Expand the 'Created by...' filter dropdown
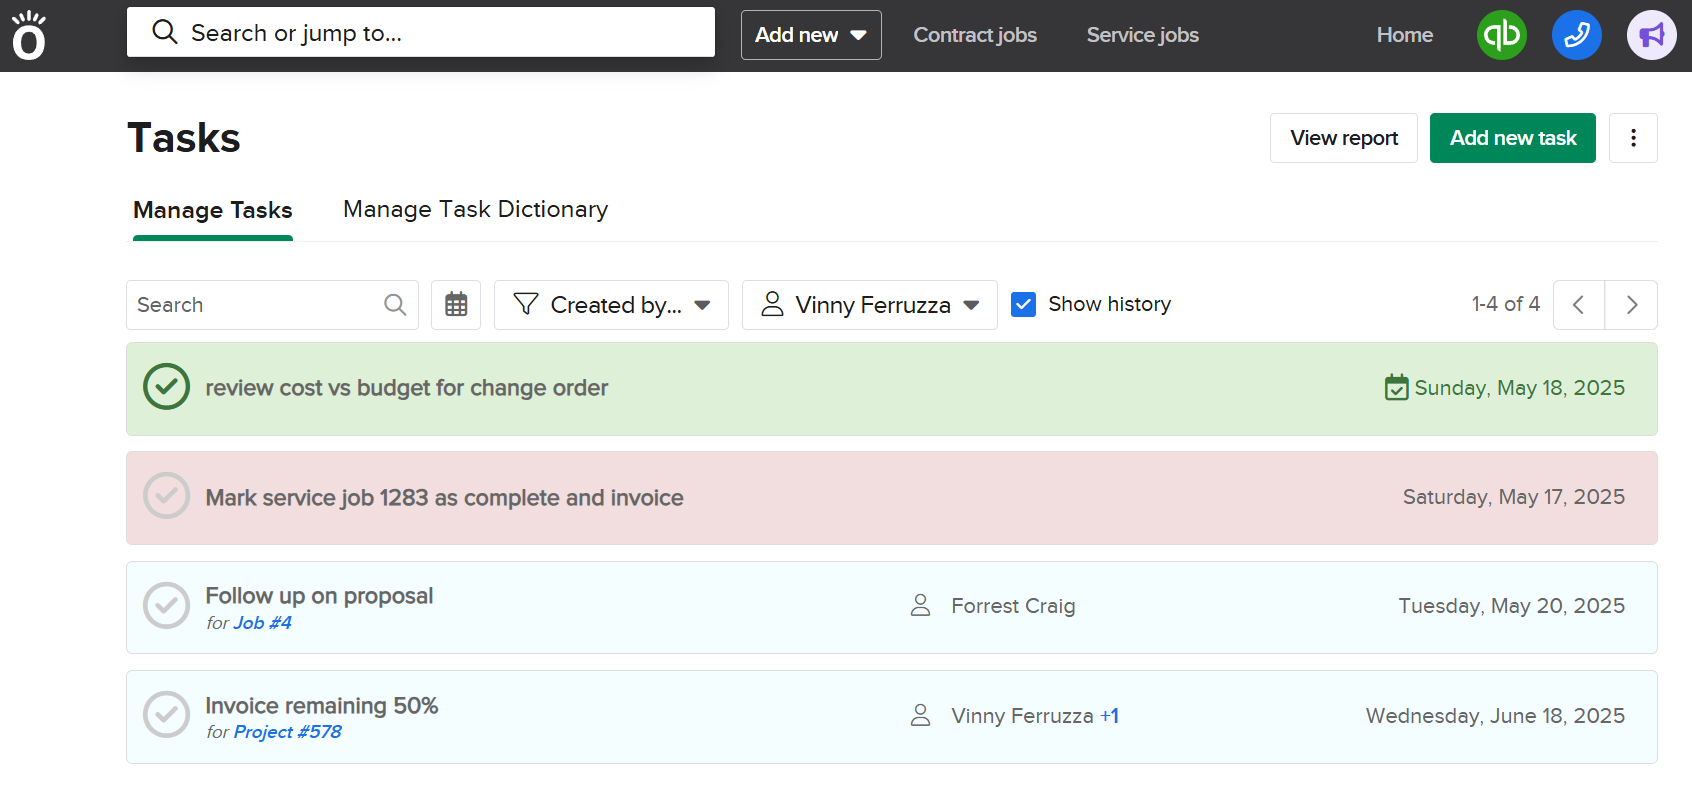The image size is (1692, 804). pos(611,305)
